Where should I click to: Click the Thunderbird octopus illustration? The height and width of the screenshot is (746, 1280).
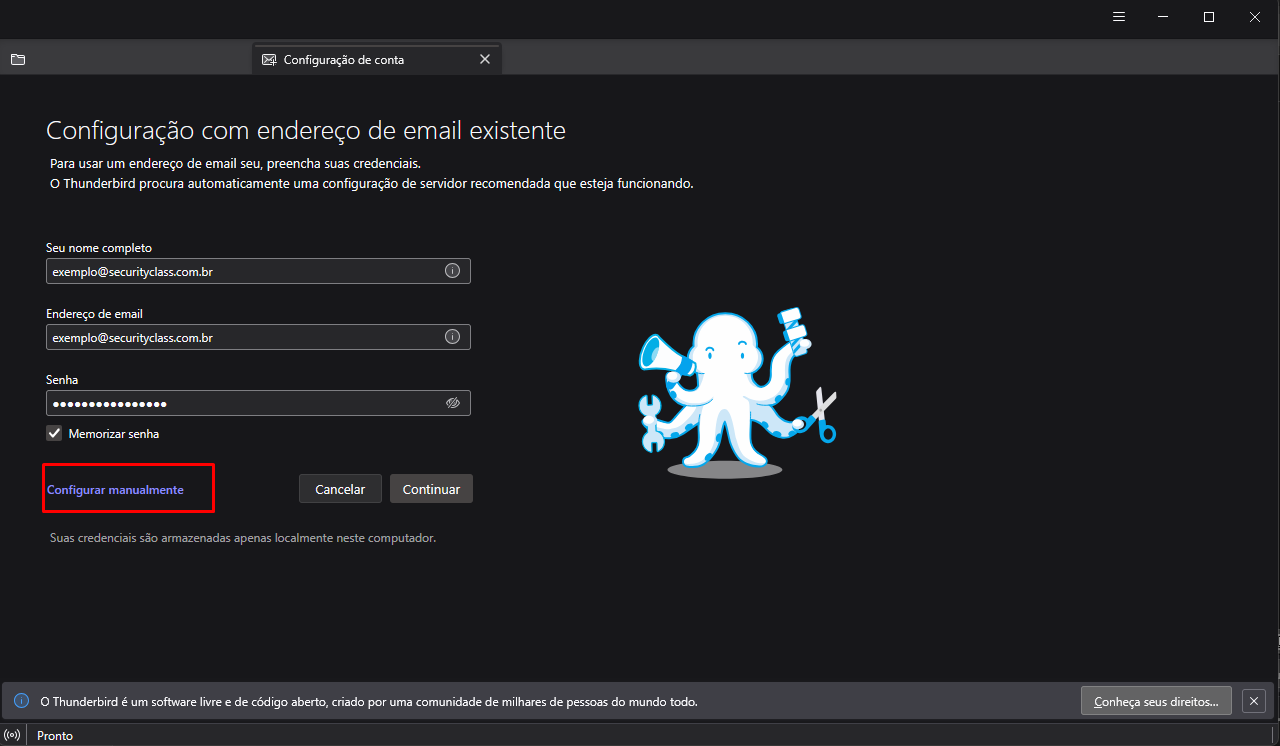click(x=738, y=391)
